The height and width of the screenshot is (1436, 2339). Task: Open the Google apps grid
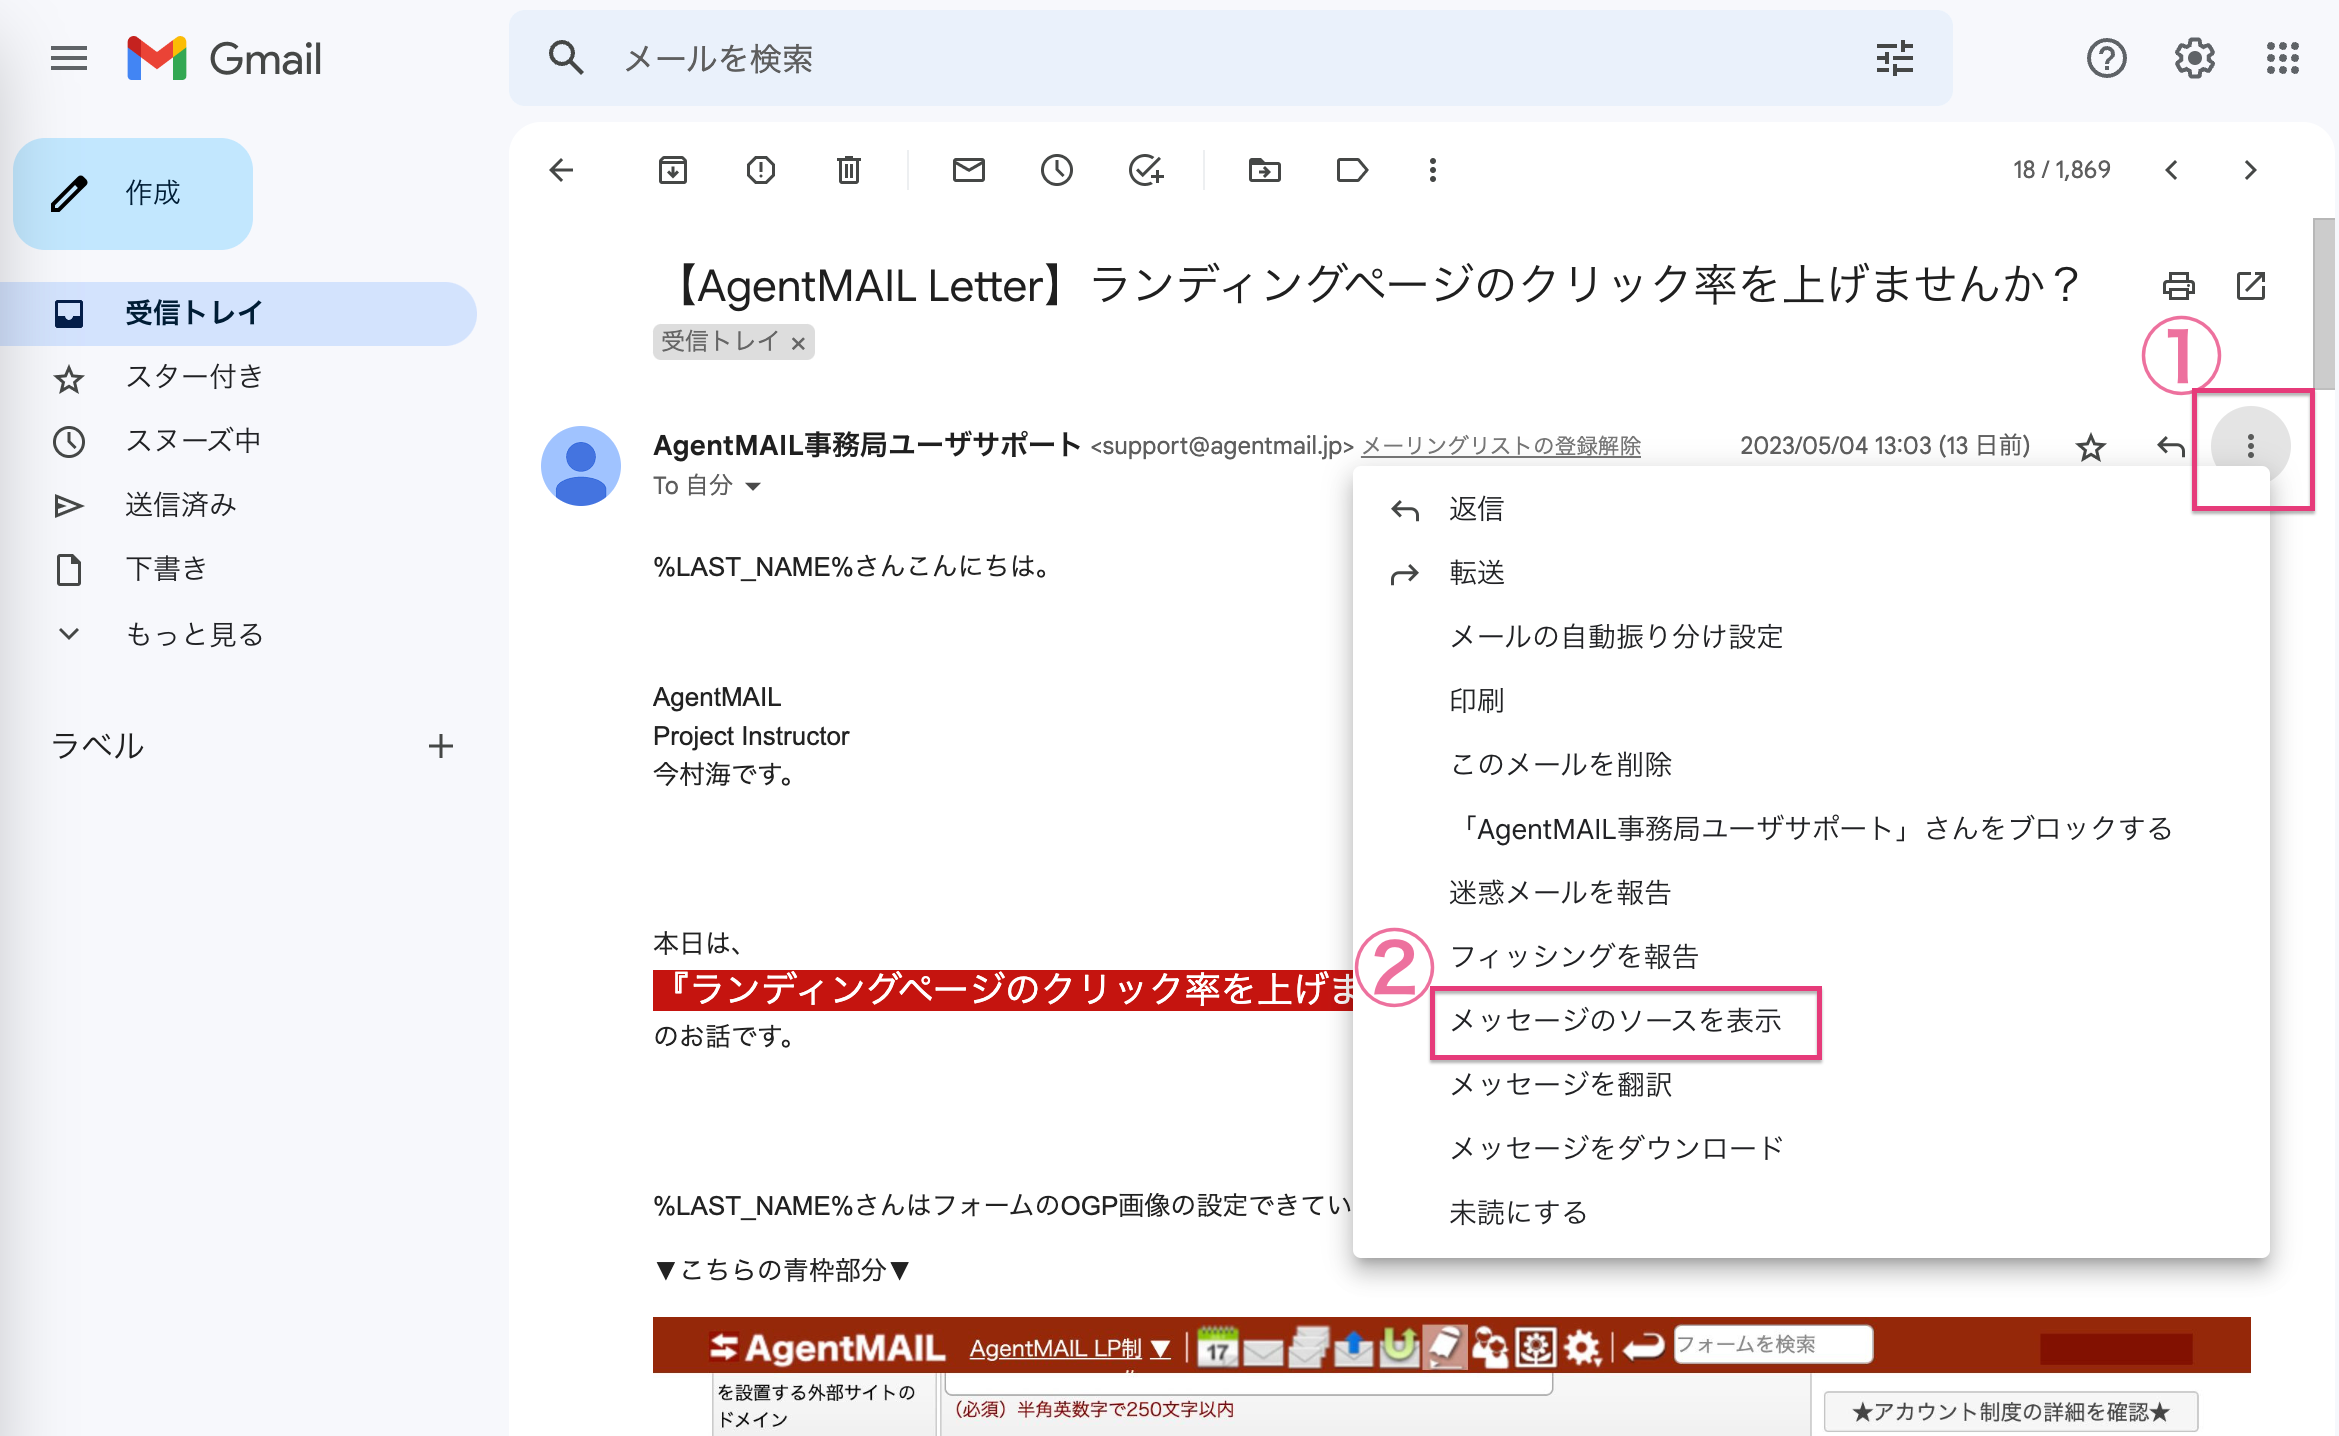tap(2282, 58)
